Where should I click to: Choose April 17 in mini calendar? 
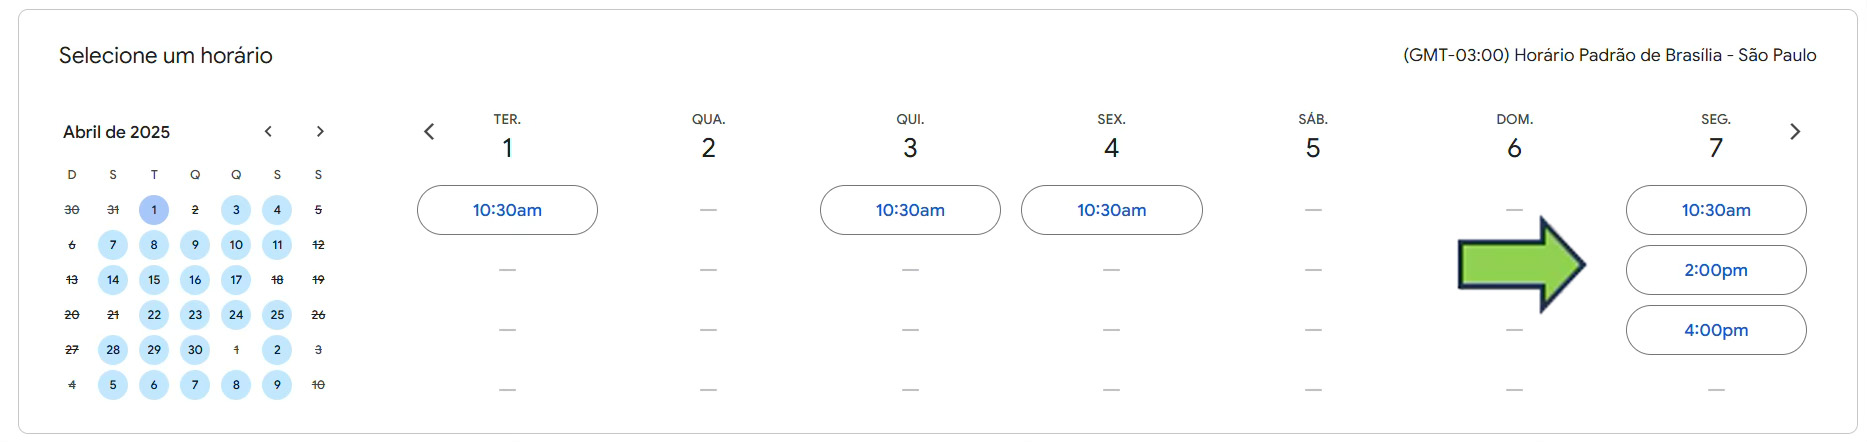tap(236, 280)
